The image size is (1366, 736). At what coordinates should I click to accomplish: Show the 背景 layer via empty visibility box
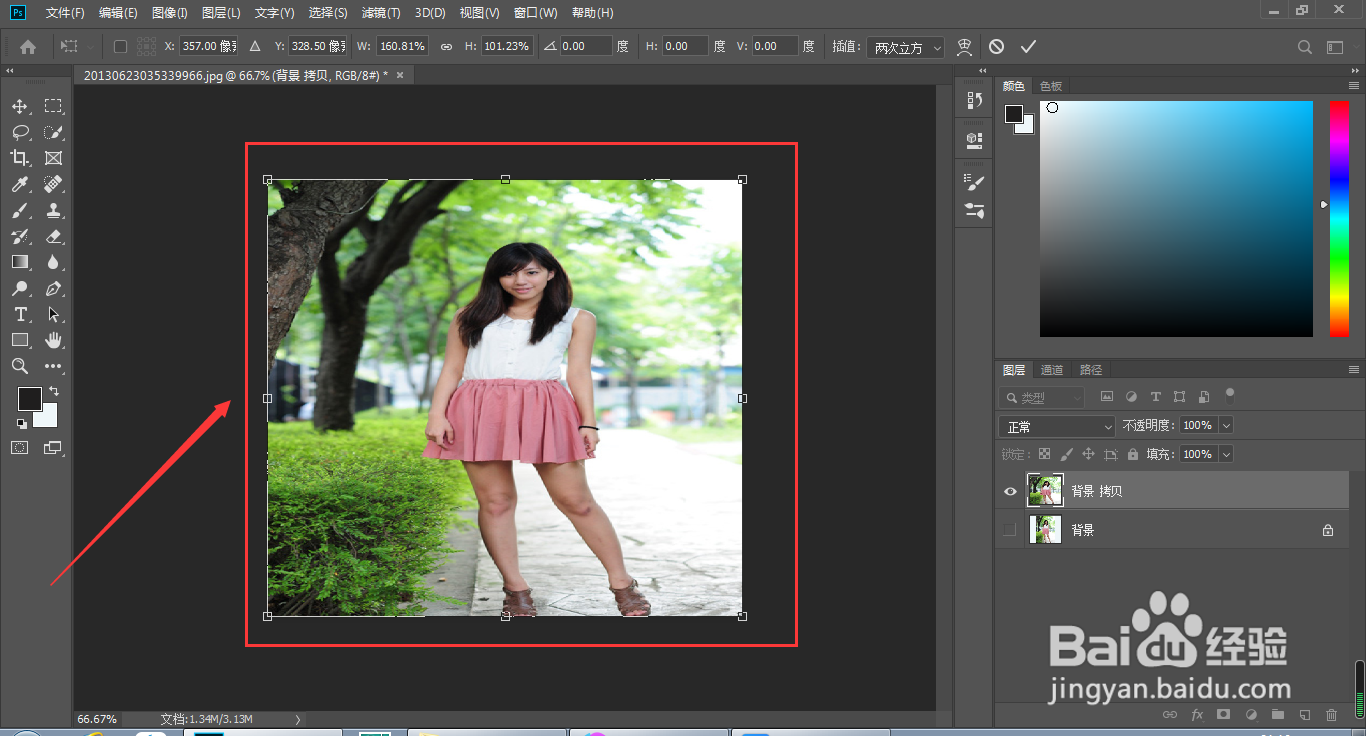coord(1010,530)
